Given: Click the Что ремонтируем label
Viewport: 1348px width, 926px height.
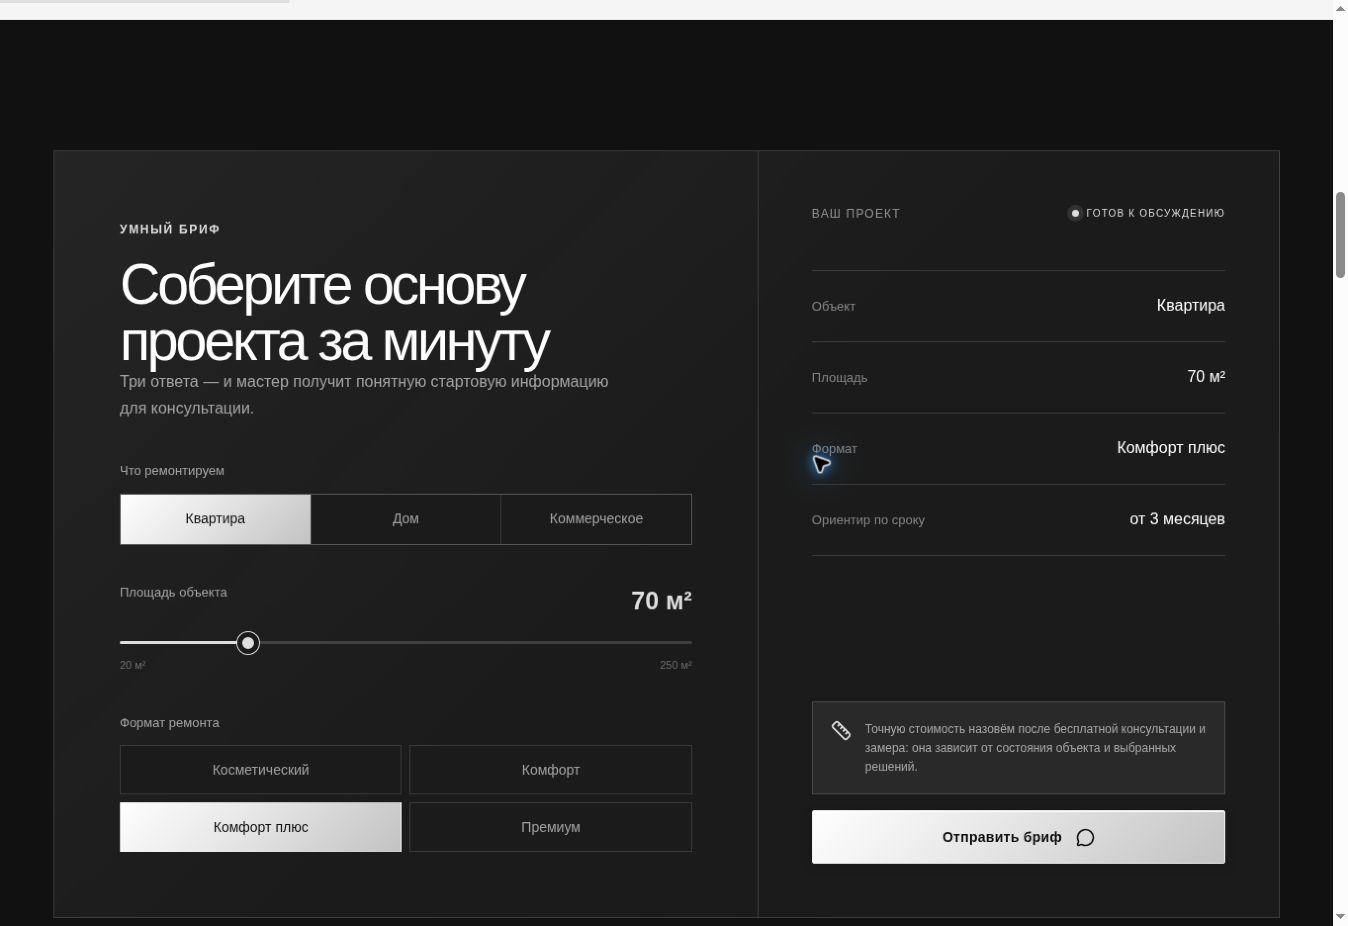Looking at the screenshot, I should [x=172, y=470].
